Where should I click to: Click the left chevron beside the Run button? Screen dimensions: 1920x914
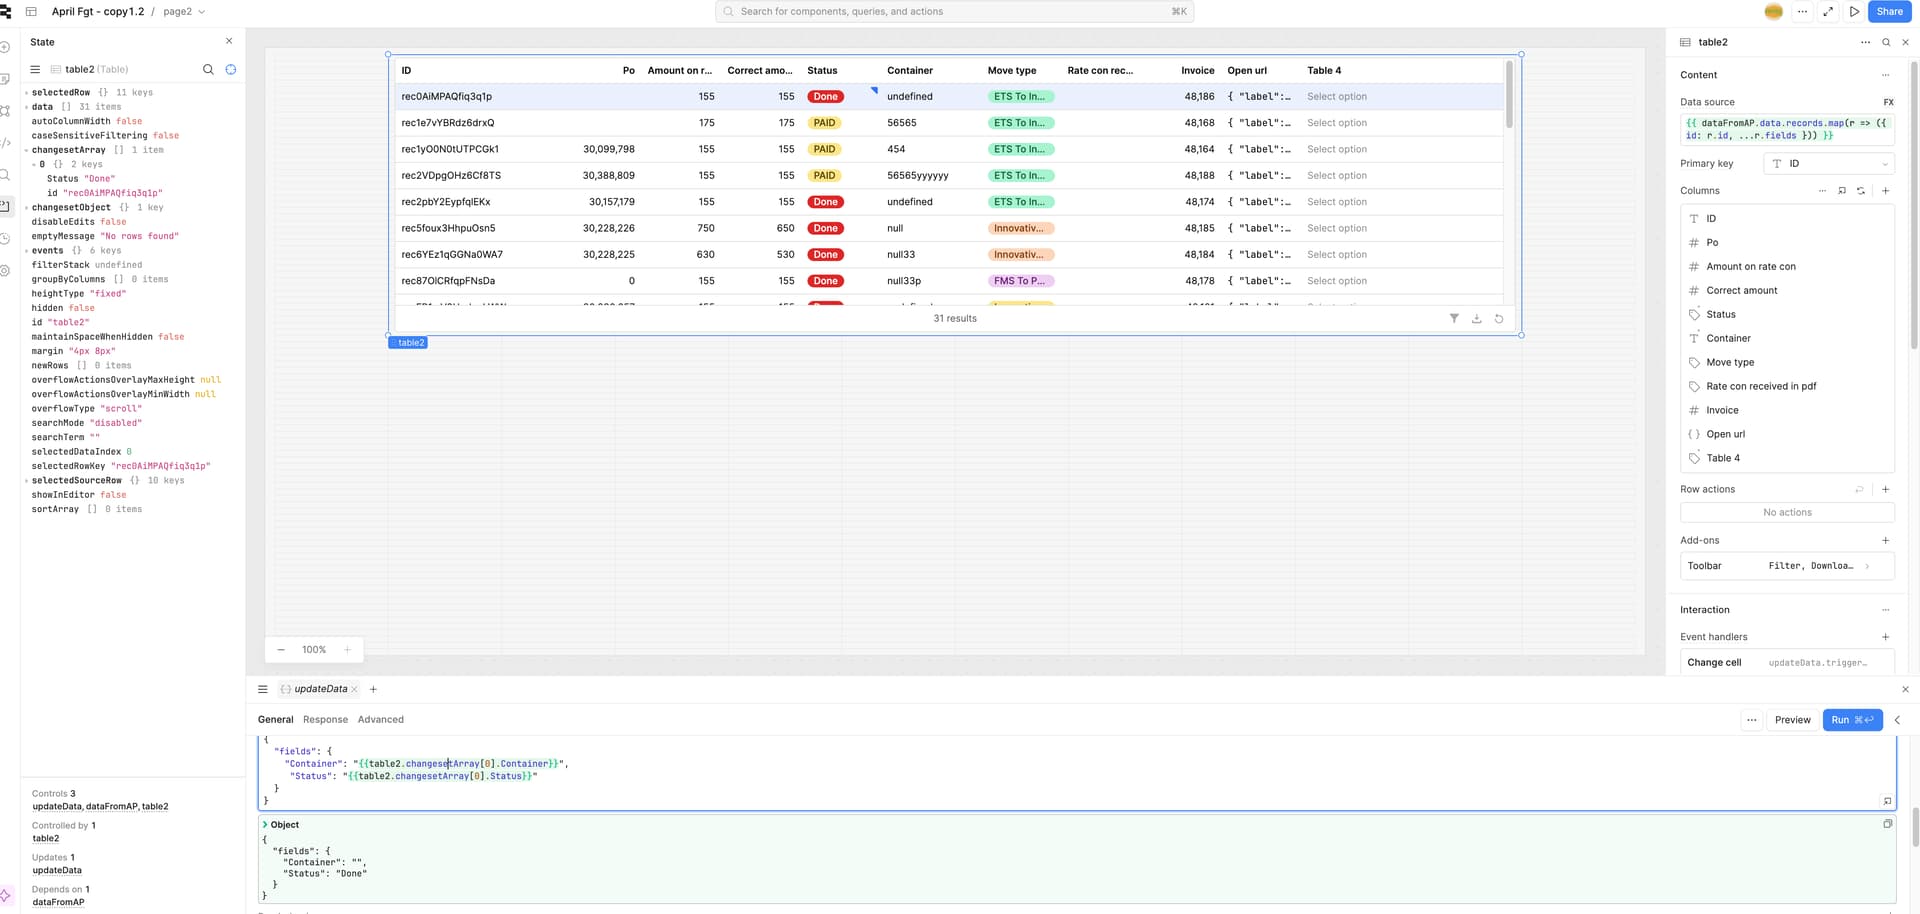pos(1897,720)
